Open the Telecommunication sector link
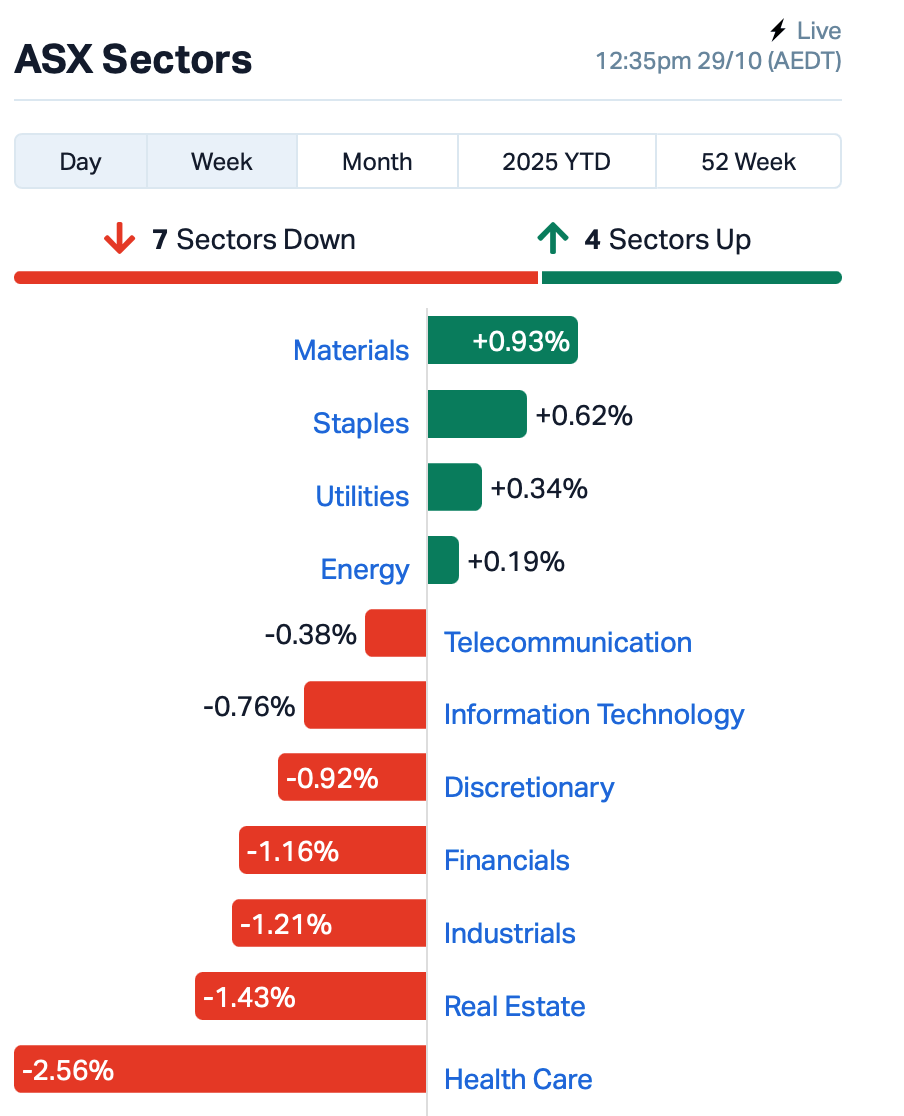The width and height of the screenshot is (904, 1116). (568, 642)
